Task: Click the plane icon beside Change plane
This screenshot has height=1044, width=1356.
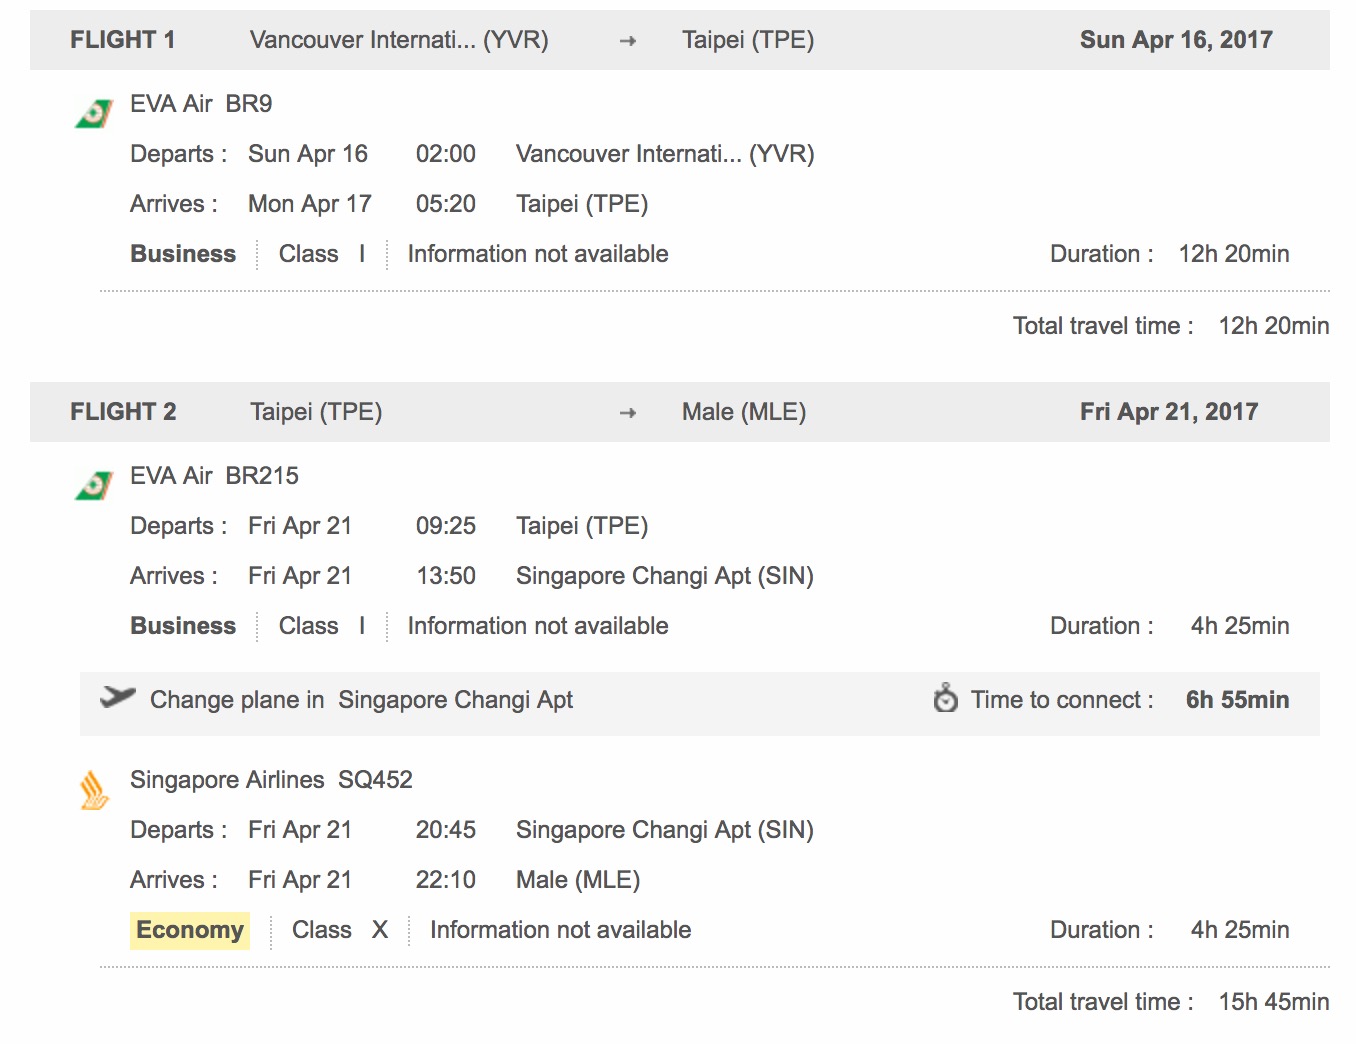Action: click(x=118, y=697)
